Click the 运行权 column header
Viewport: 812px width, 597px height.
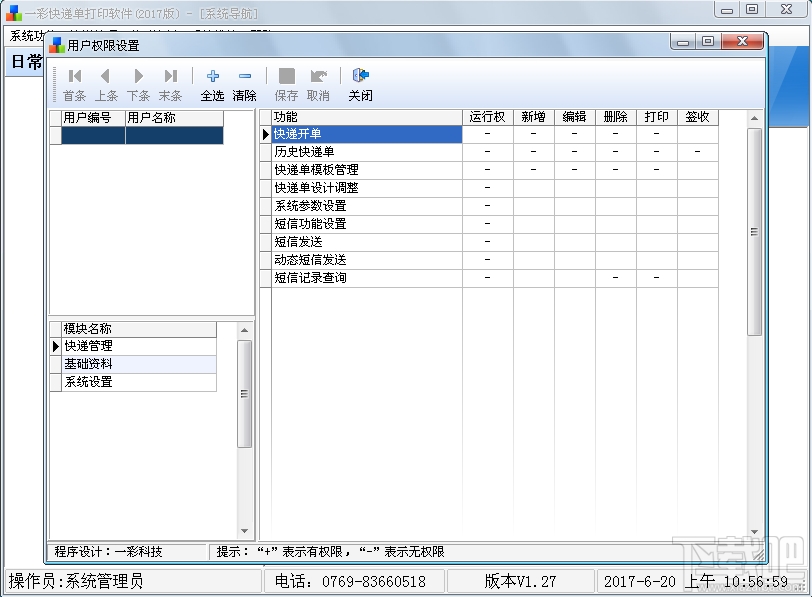[488, 118]
